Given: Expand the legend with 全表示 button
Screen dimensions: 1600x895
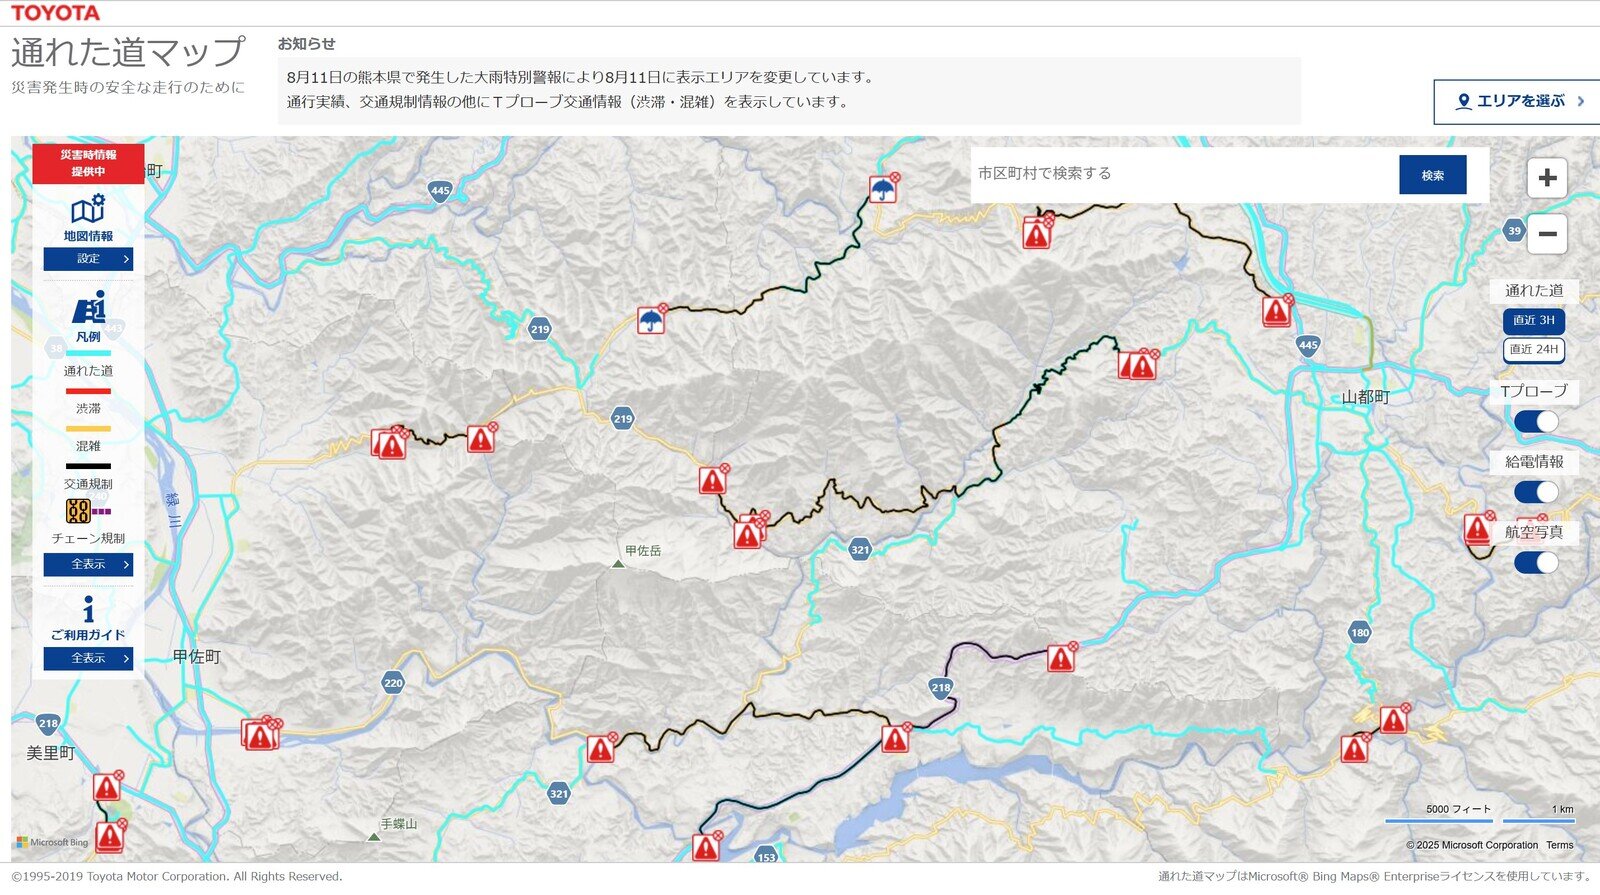Looking at the screenshot, I should 88,565.
